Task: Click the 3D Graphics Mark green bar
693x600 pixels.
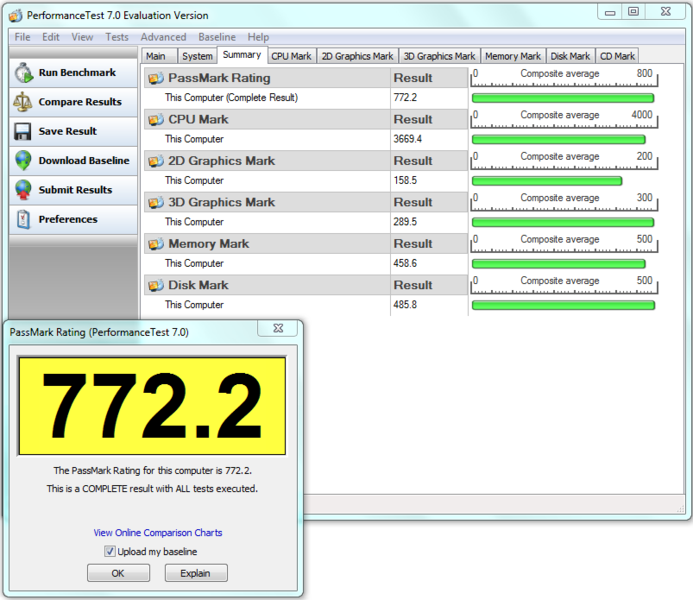Action: coord(563,222)
